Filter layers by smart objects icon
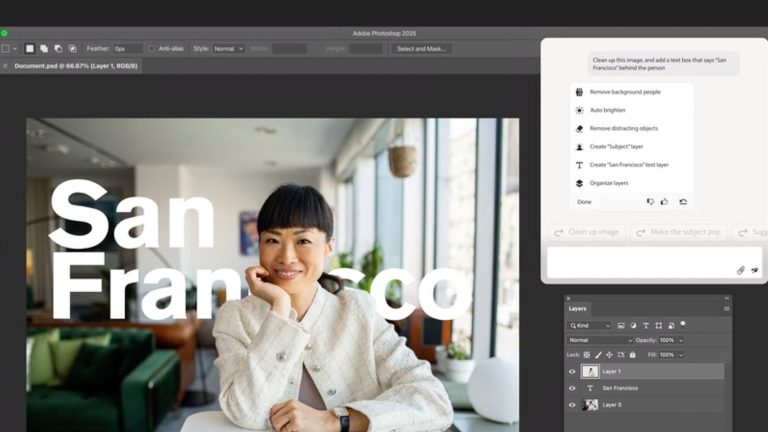 point(671,326)
